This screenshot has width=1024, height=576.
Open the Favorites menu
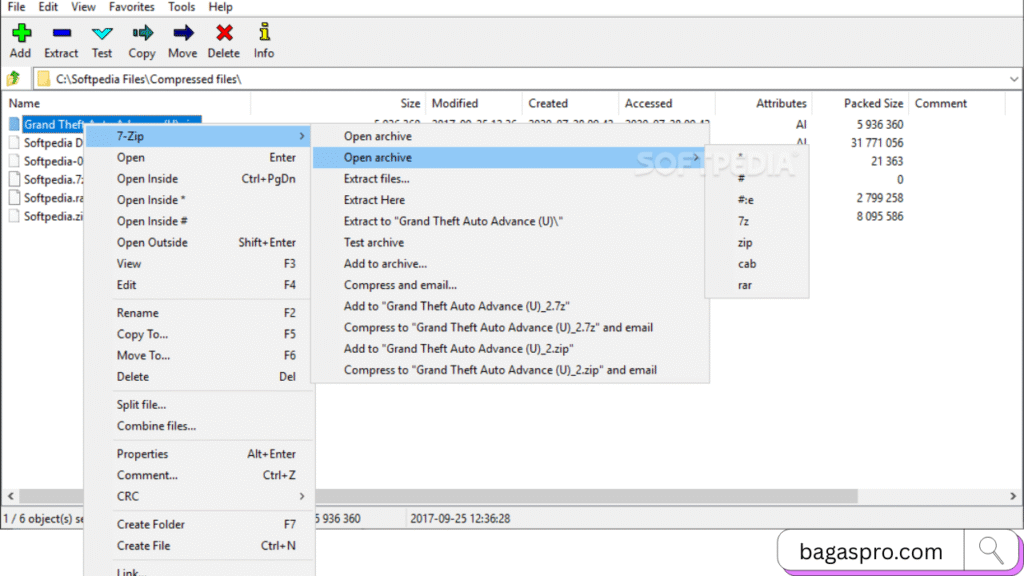131,7
